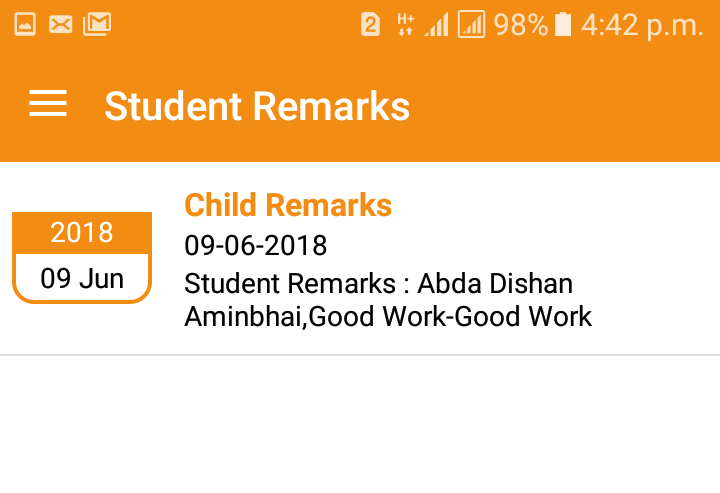Screen dimensions: 720x493
Task: Tap the 98% battery percentage
Action: (520, 25)
